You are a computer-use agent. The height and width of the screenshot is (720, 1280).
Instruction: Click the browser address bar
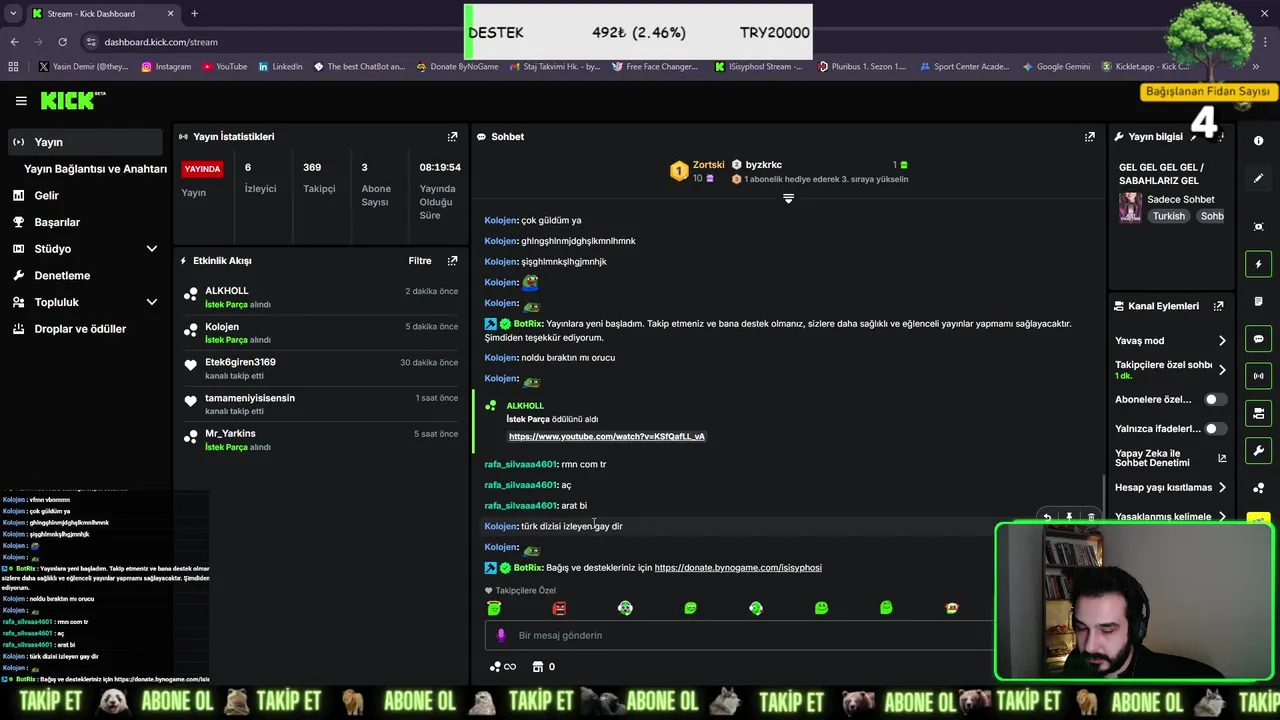coord(270,42)
